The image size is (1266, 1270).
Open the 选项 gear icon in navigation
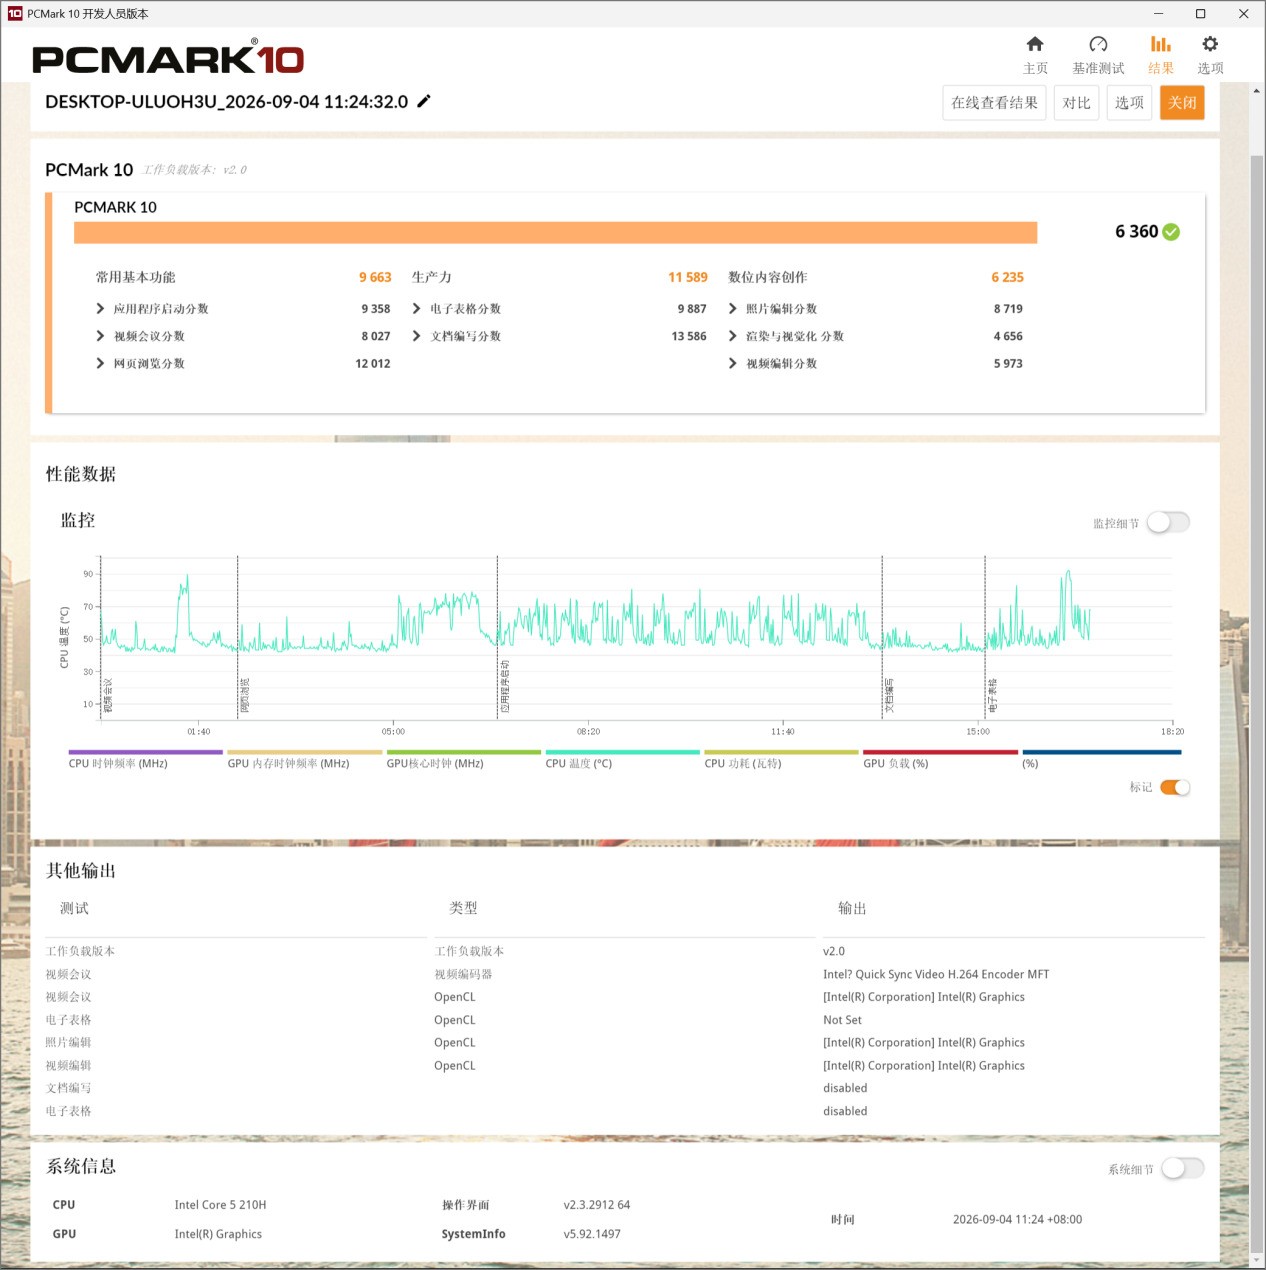coord(1210,44)
